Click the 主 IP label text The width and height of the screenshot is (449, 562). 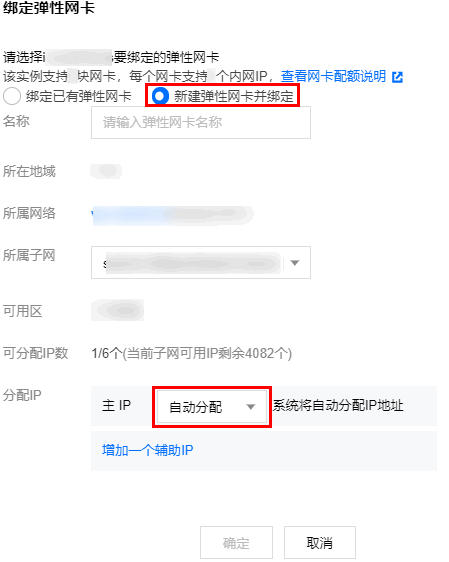pyautogui.click(x=116, y=406)
